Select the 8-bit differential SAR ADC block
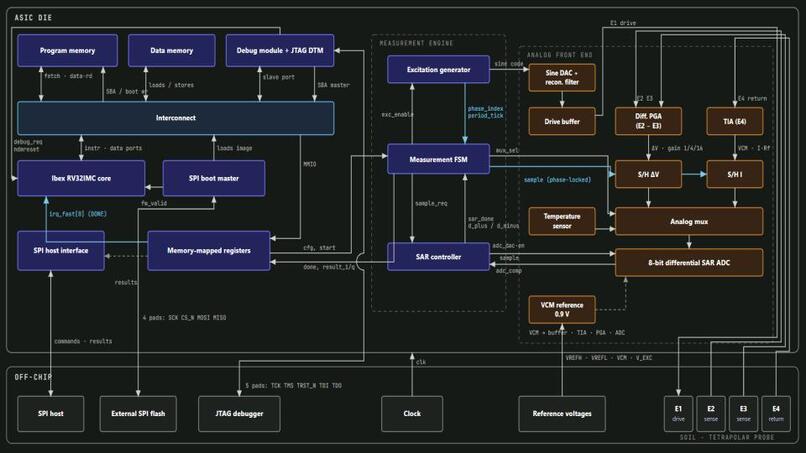Image resolution: width=806 pixels, height=453 pixels. pyautogui.click(x=689, y=263)
